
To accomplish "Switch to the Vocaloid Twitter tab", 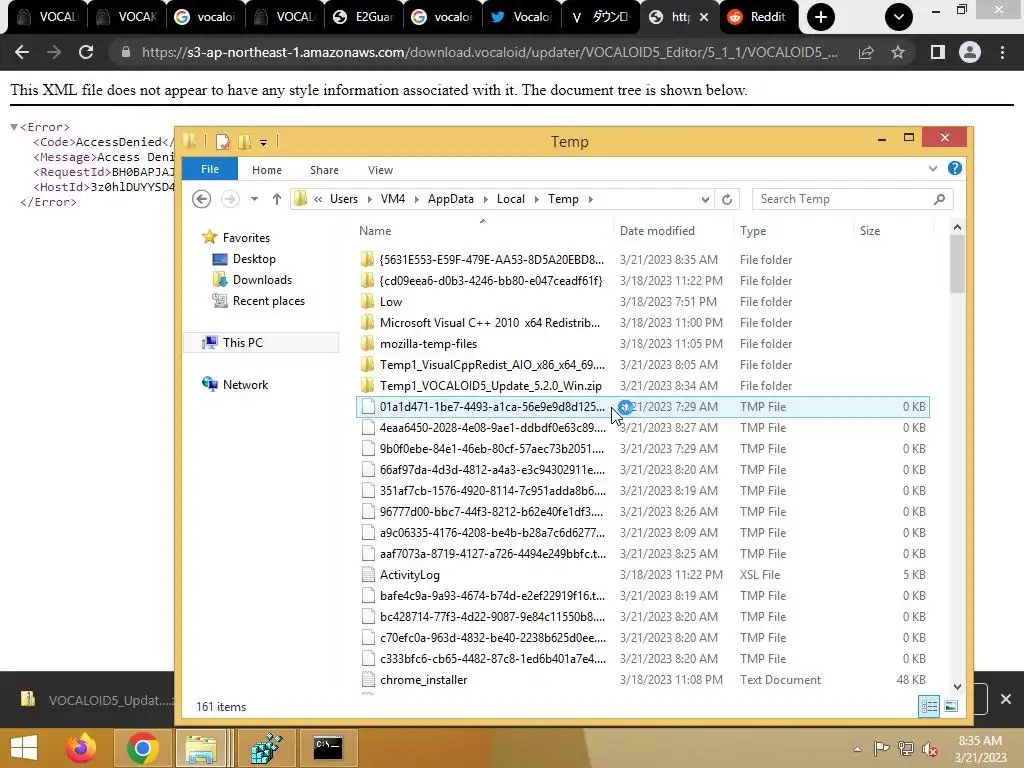I will point(522,17).
